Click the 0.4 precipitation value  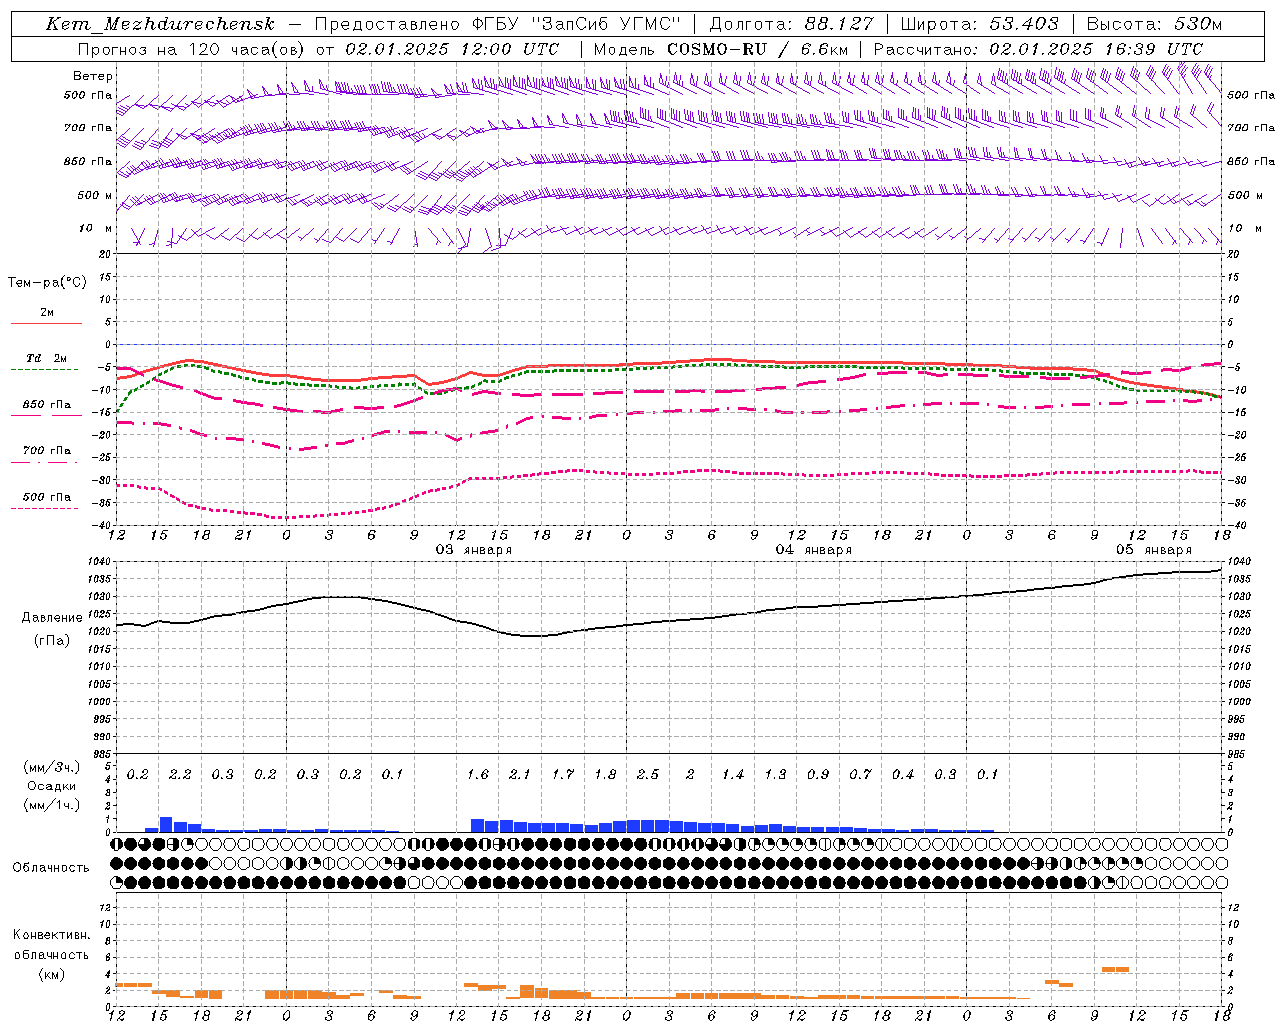tap(902, 774)
